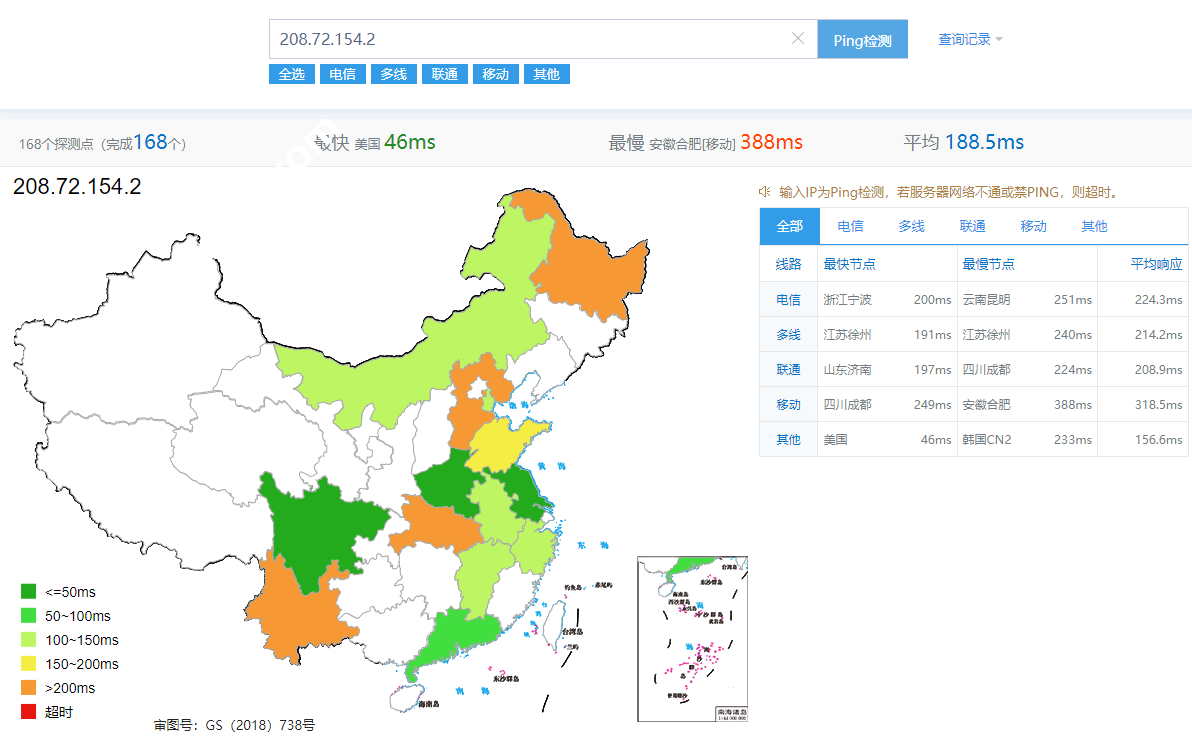This screenshot has width=1192, height=747.
Task: Click the 208.72.154.2 map title
Action: pyautogui.click(x=78, y=186)
